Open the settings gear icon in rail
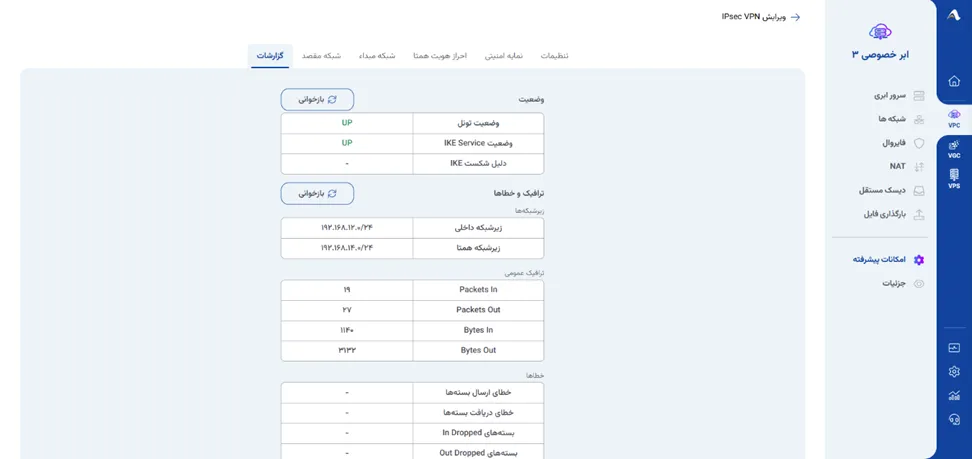This screenshot has height=459, width=972. 954,372
